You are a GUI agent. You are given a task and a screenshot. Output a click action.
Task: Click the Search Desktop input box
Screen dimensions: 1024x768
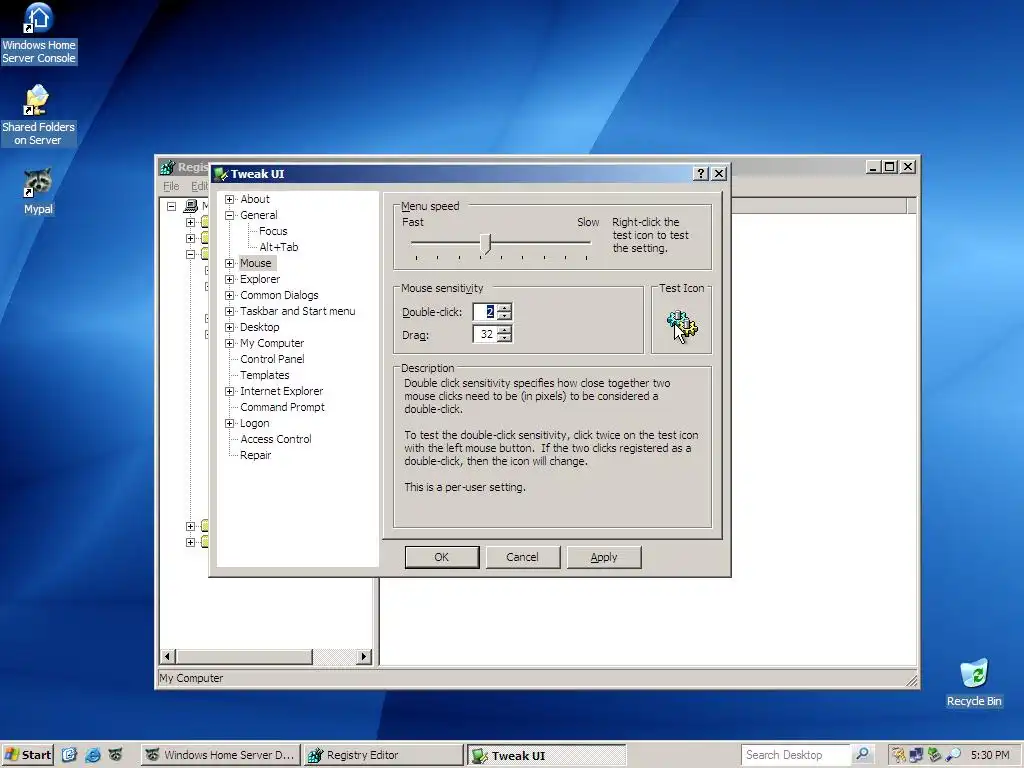[x=796, y=754]
